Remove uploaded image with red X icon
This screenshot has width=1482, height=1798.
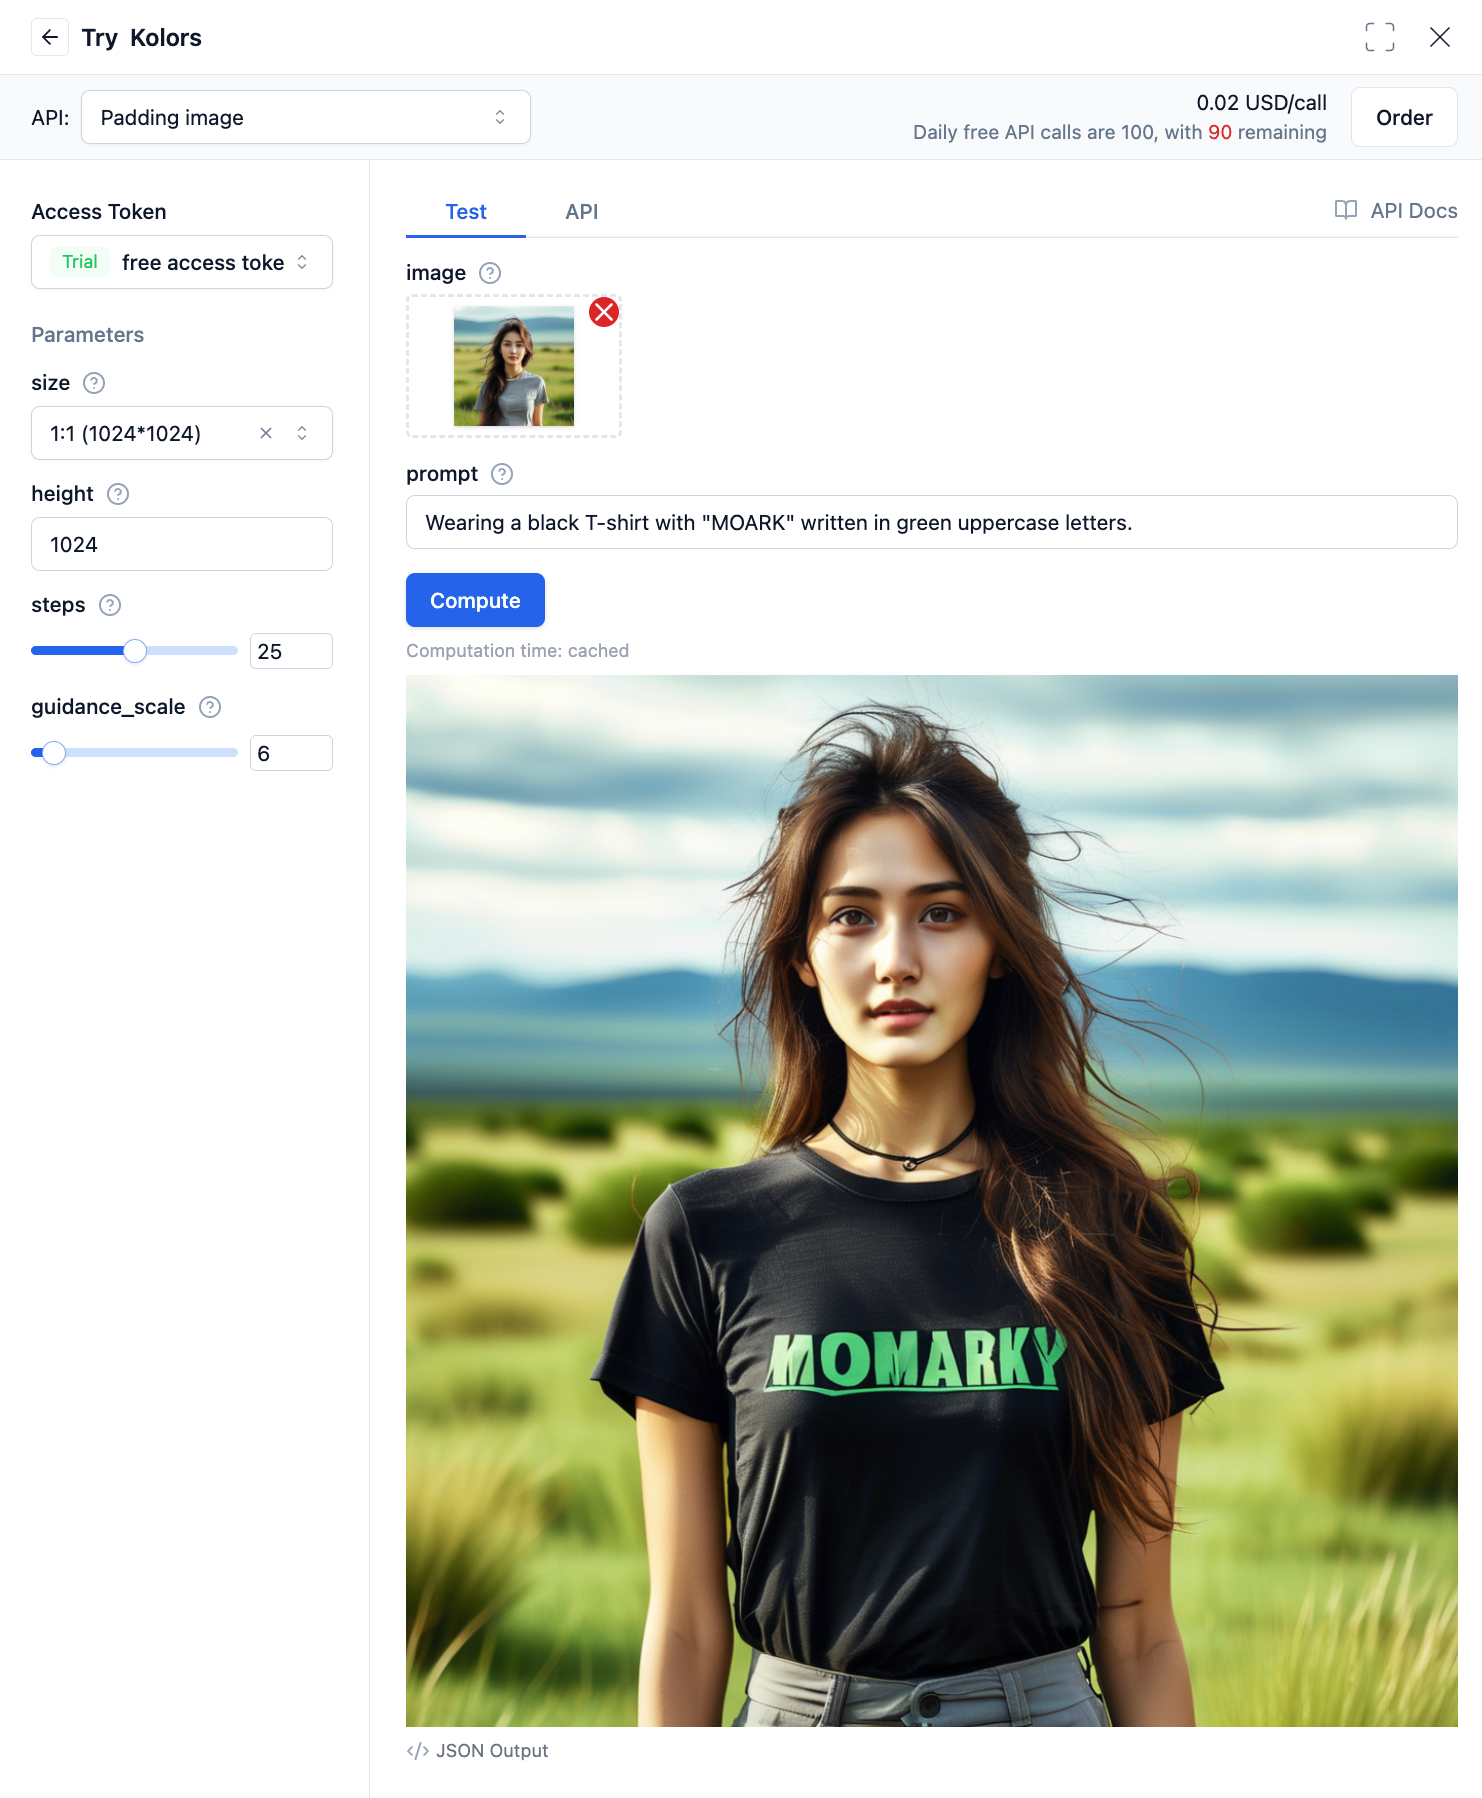coord(603,313)
